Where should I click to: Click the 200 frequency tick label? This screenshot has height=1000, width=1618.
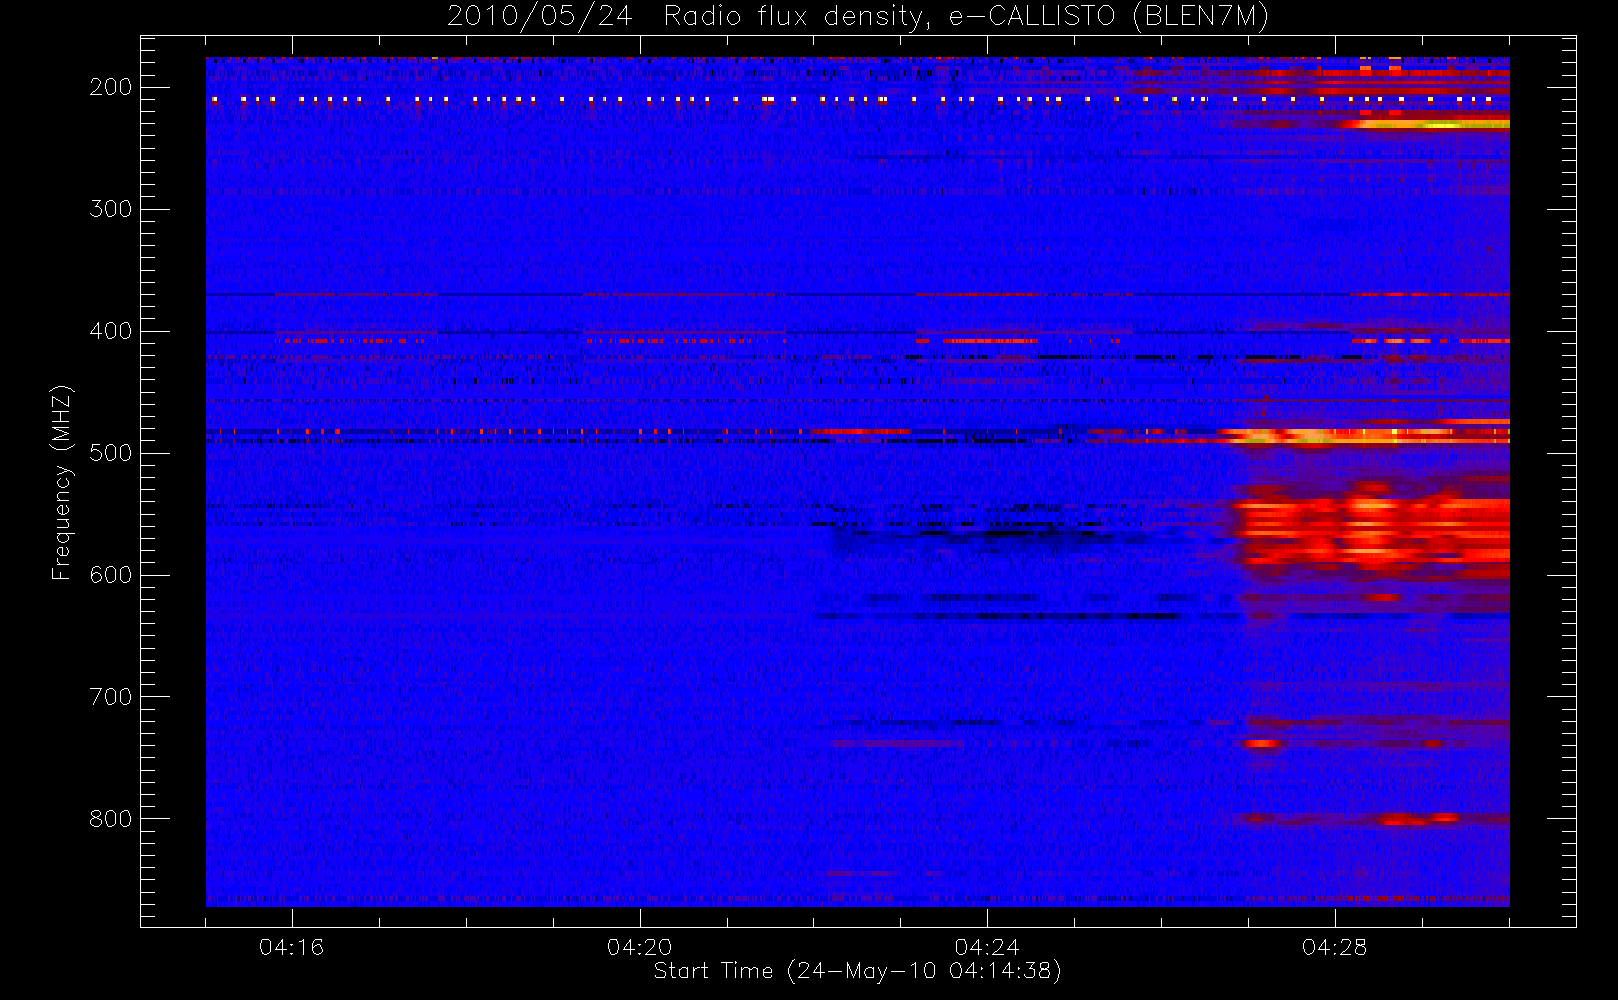(x=110, y=87)
